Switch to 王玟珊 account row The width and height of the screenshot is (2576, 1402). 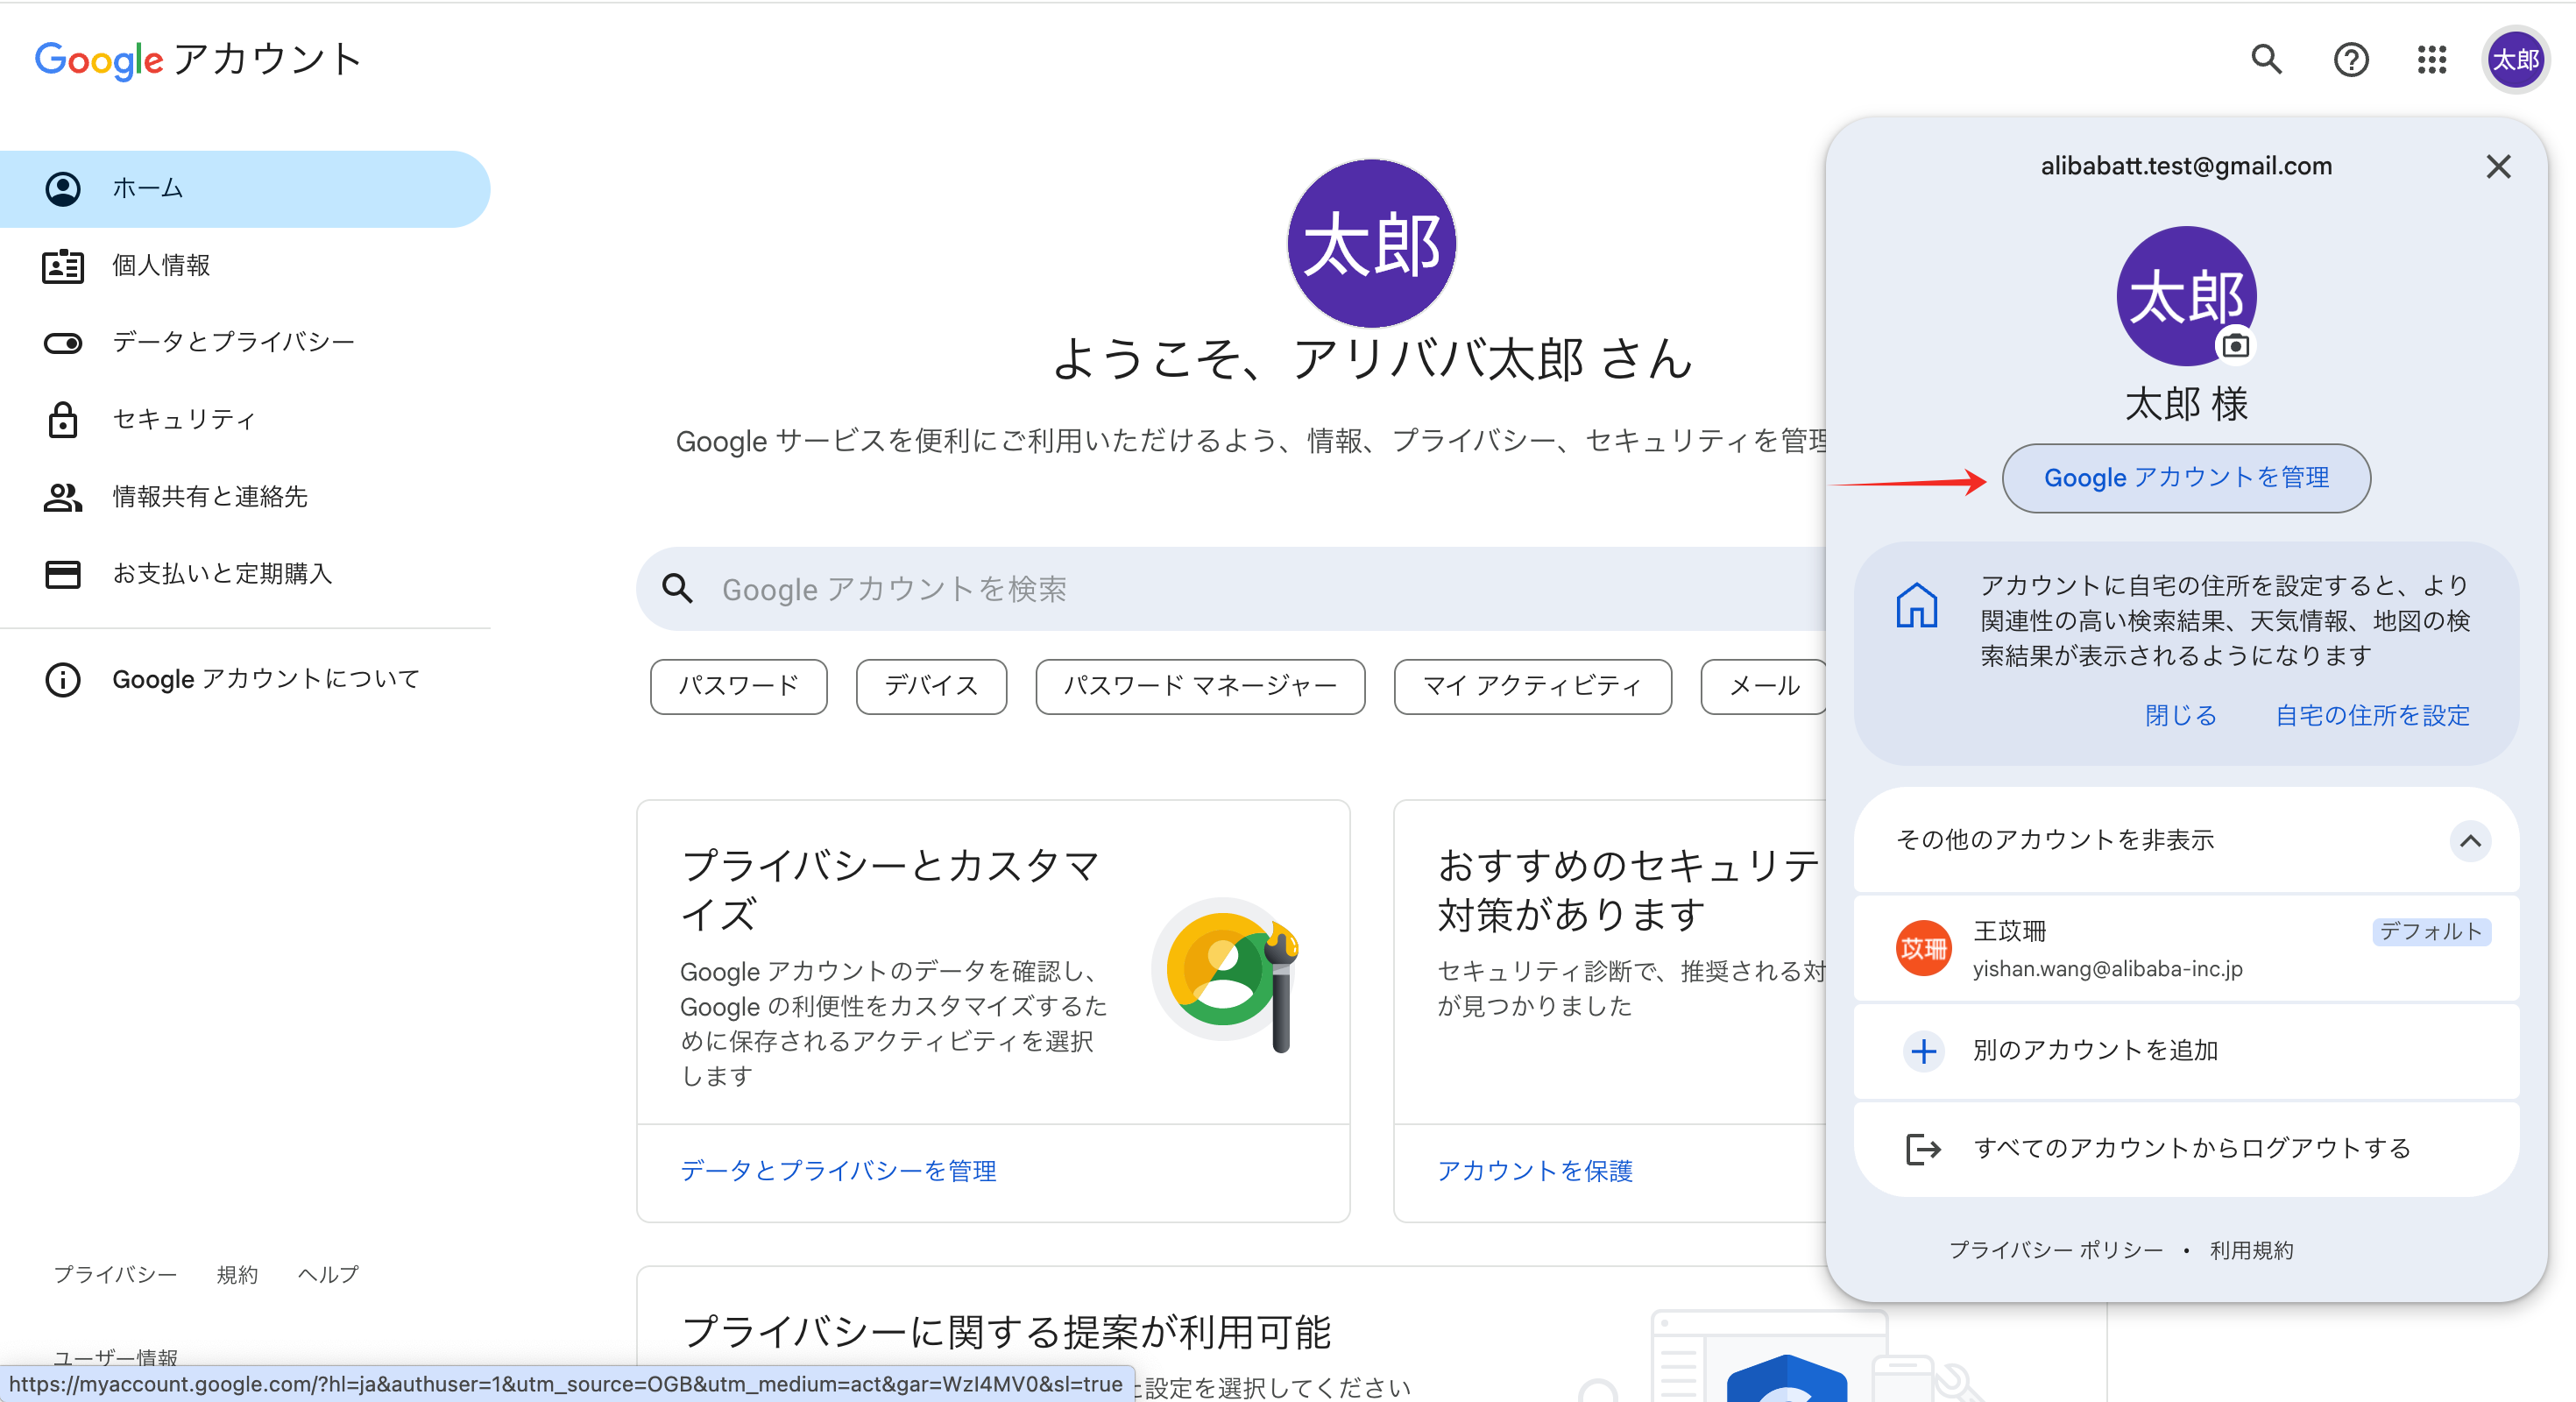[2186, 949]
